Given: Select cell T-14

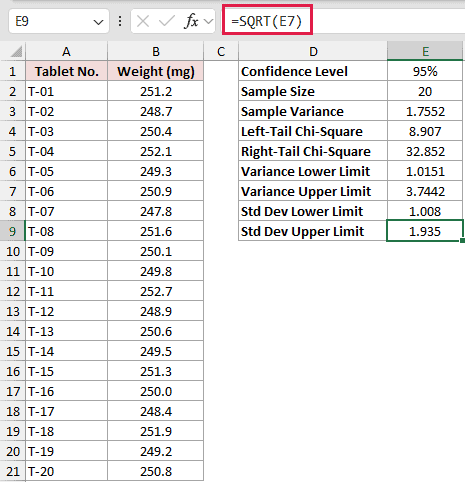Looking at the screenshot, I should pyautogui.click(x=67, y=351).
